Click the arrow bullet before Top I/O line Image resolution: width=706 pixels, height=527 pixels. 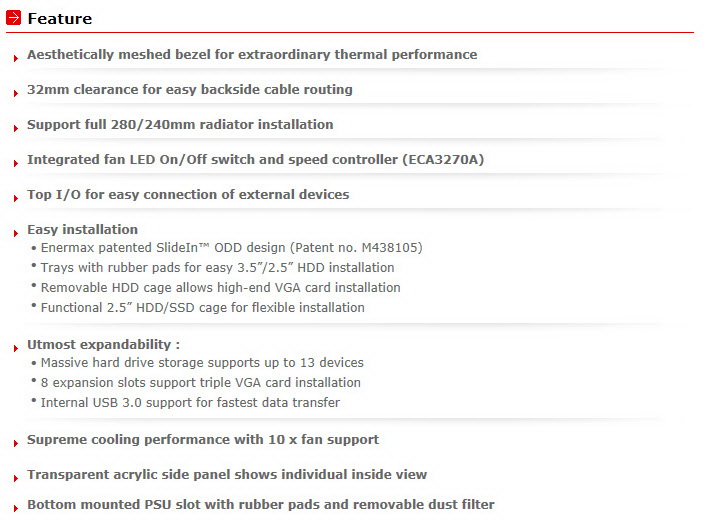click(x=16, y=198)
